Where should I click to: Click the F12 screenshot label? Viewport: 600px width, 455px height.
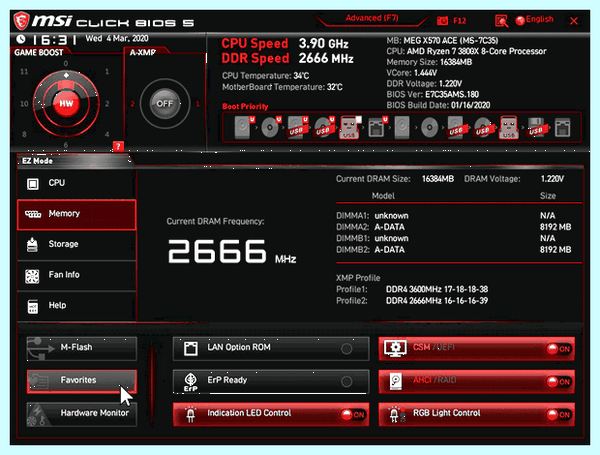(x=460, y=21)
